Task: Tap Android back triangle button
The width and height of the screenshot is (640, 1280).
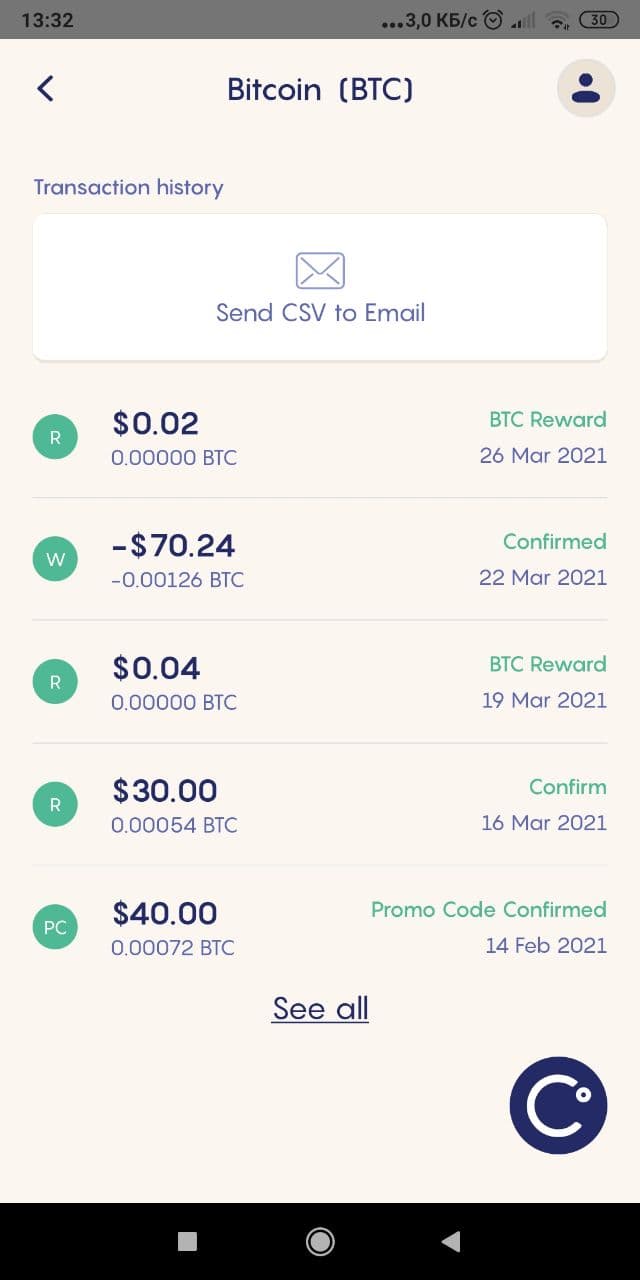Action: 451,1241
